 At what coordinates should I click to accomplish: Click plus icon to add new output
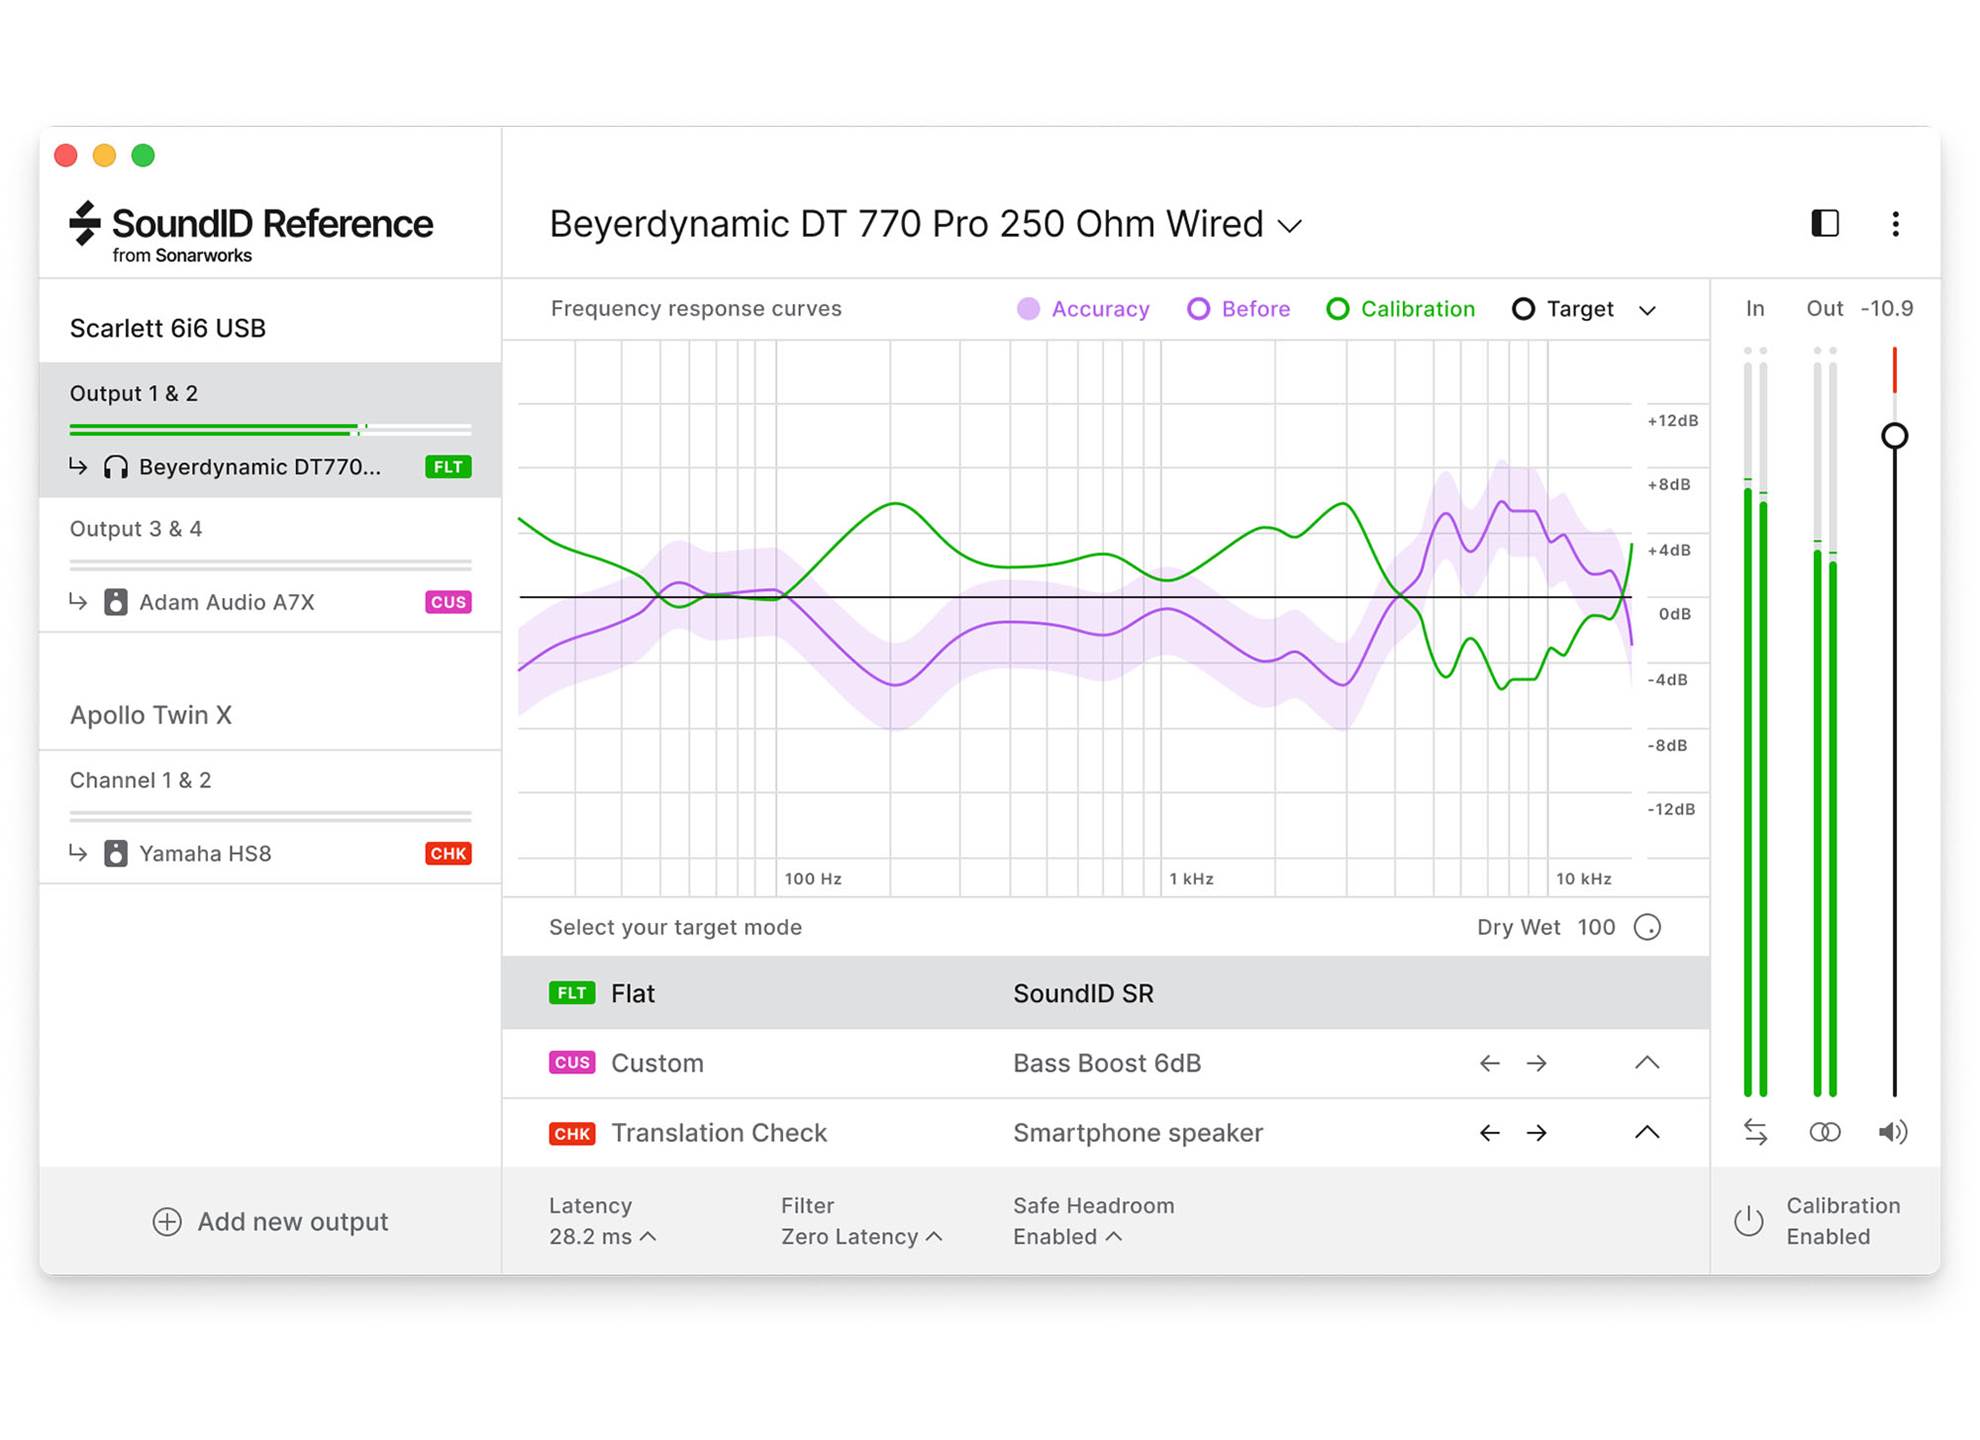point(167,1222)
